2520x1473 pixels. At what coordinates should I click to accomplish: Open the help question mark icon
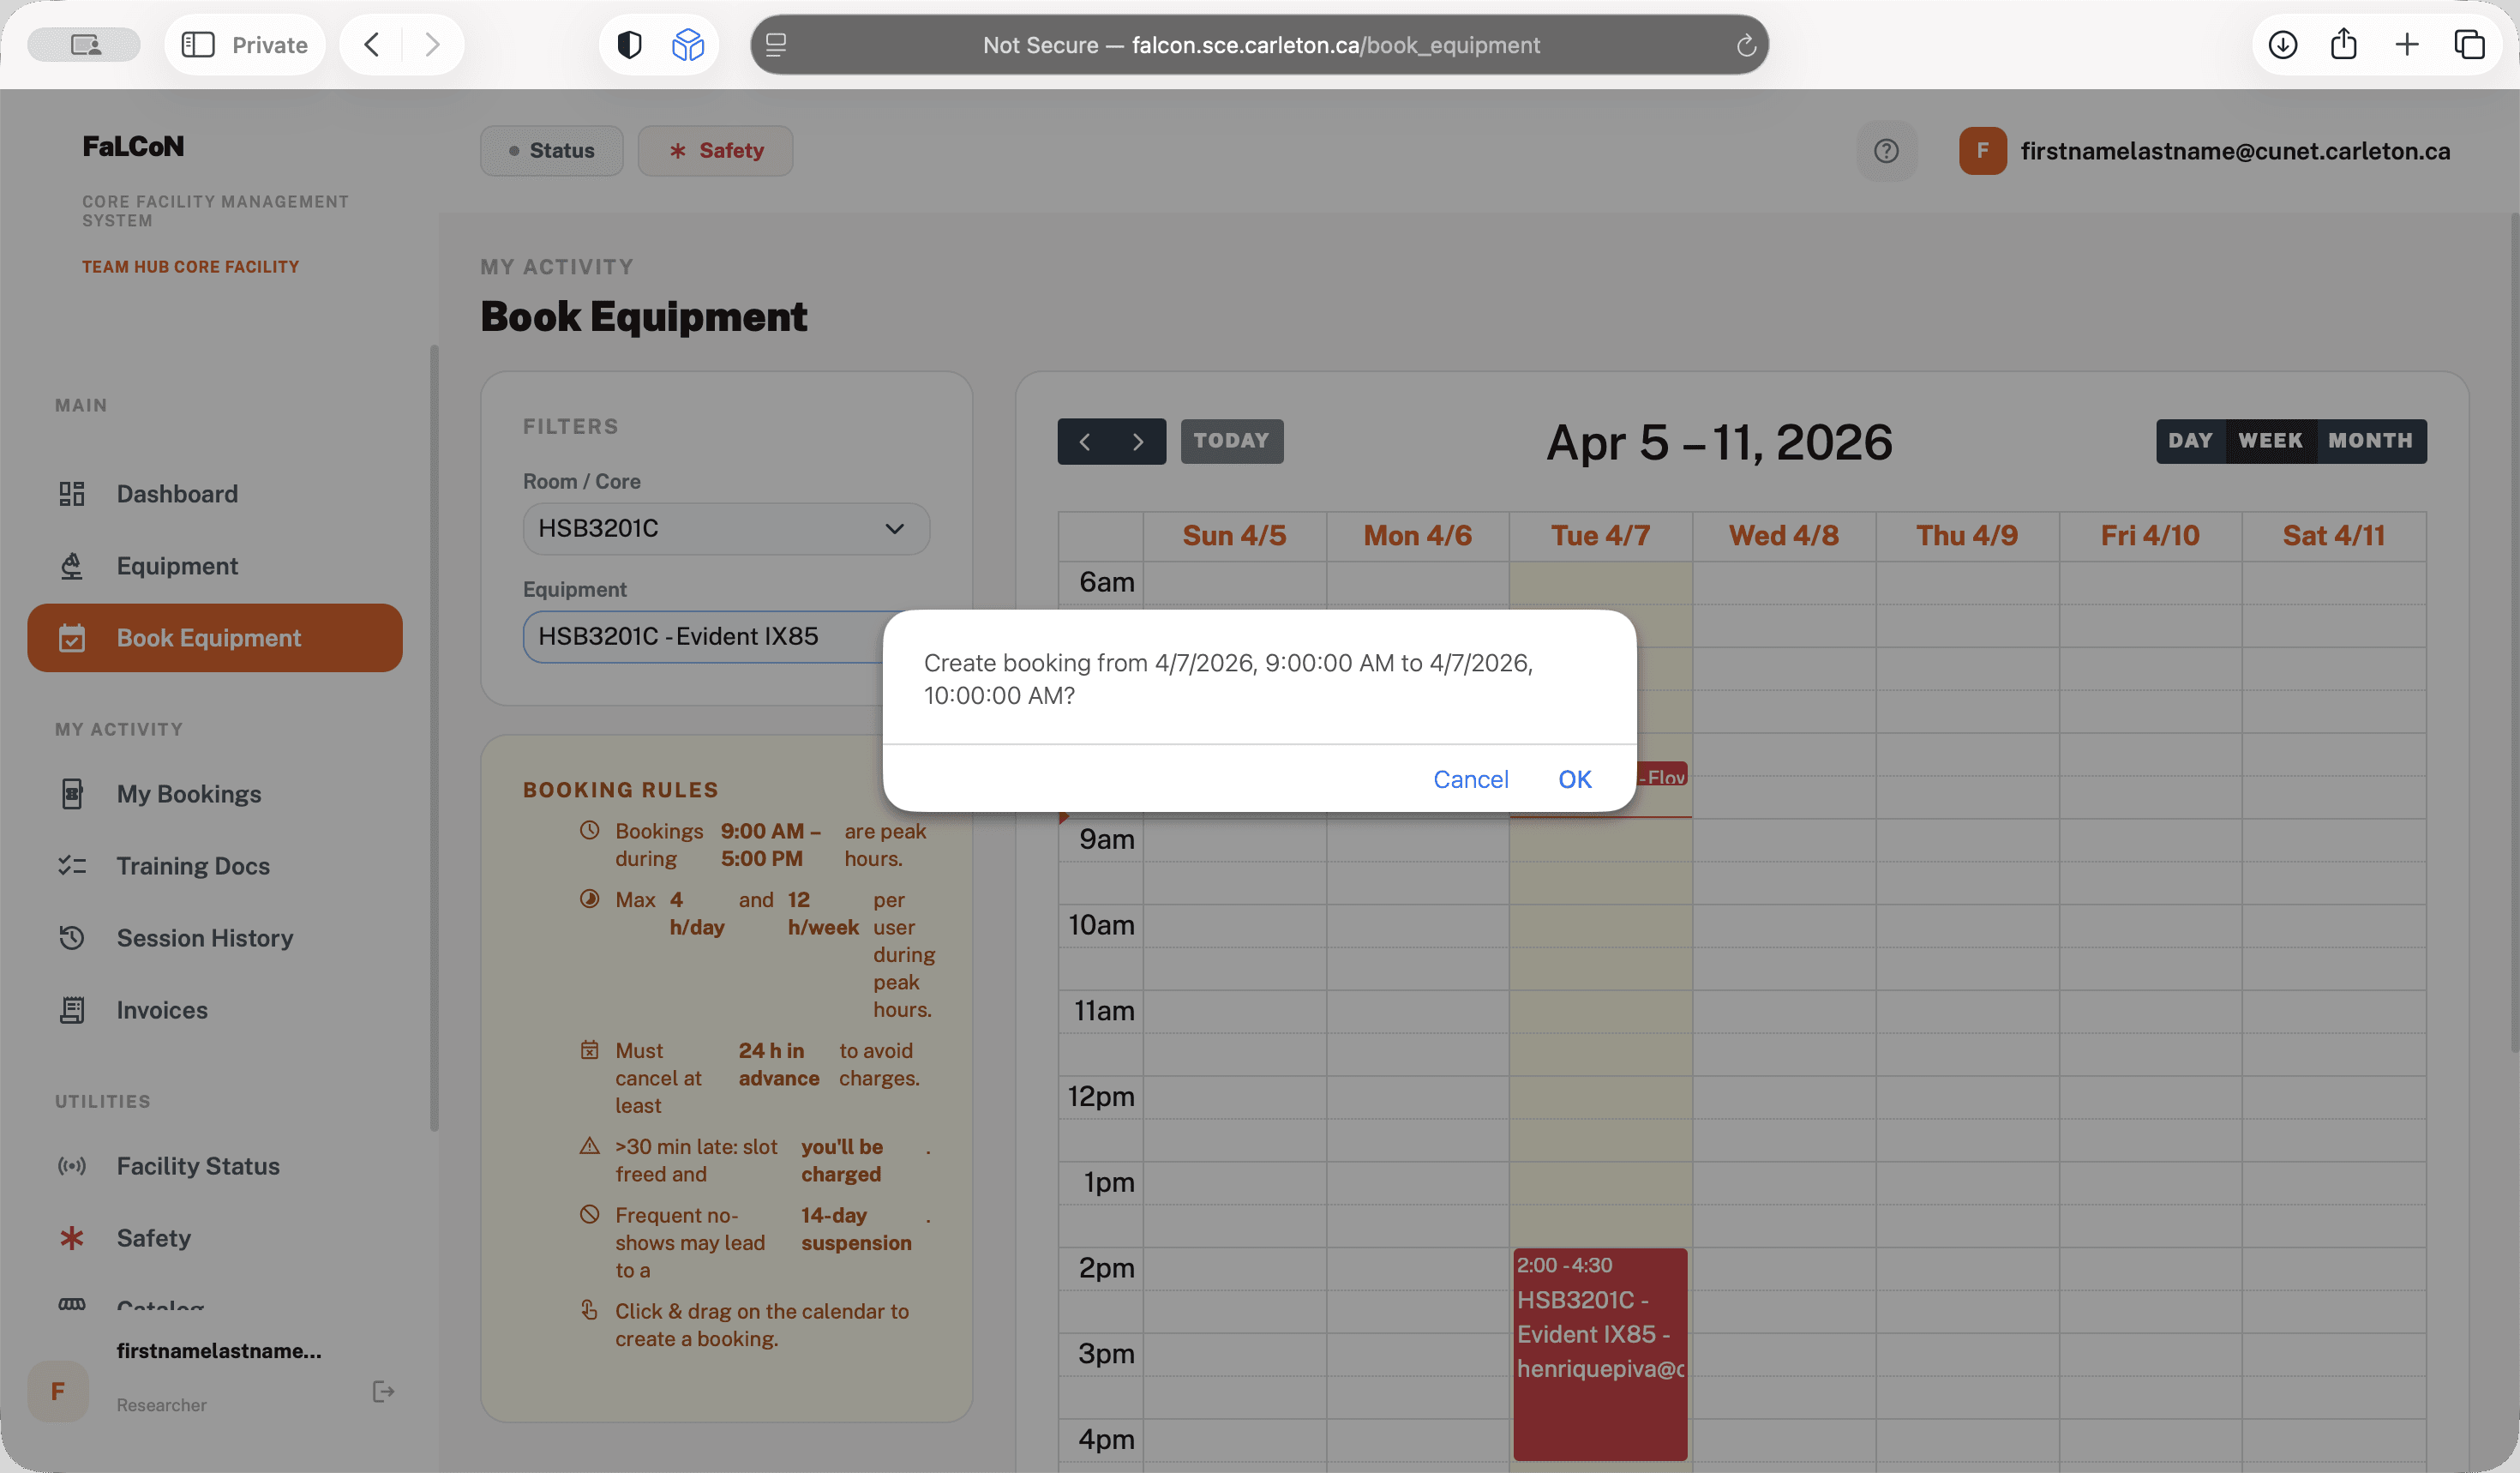(x=1886, y=151)
